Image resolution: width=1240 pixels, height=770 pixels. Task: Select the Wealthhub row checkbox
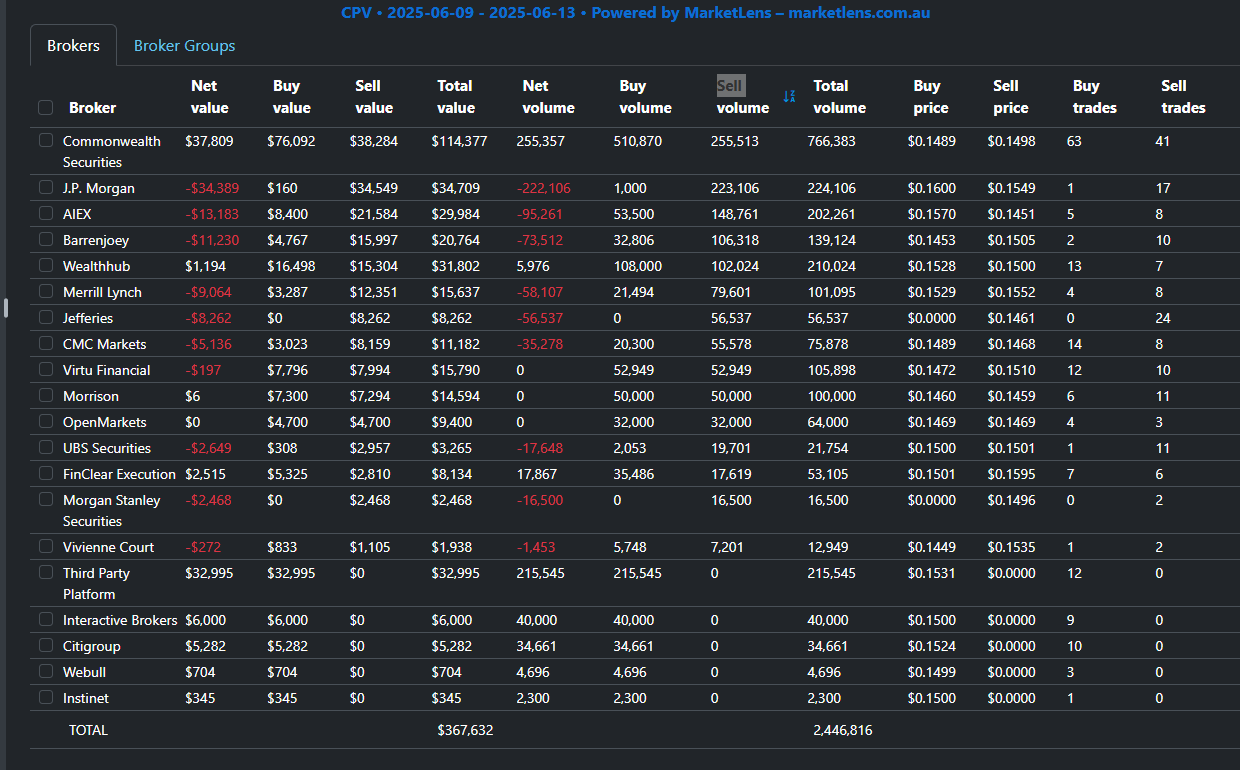coord(45,265)
